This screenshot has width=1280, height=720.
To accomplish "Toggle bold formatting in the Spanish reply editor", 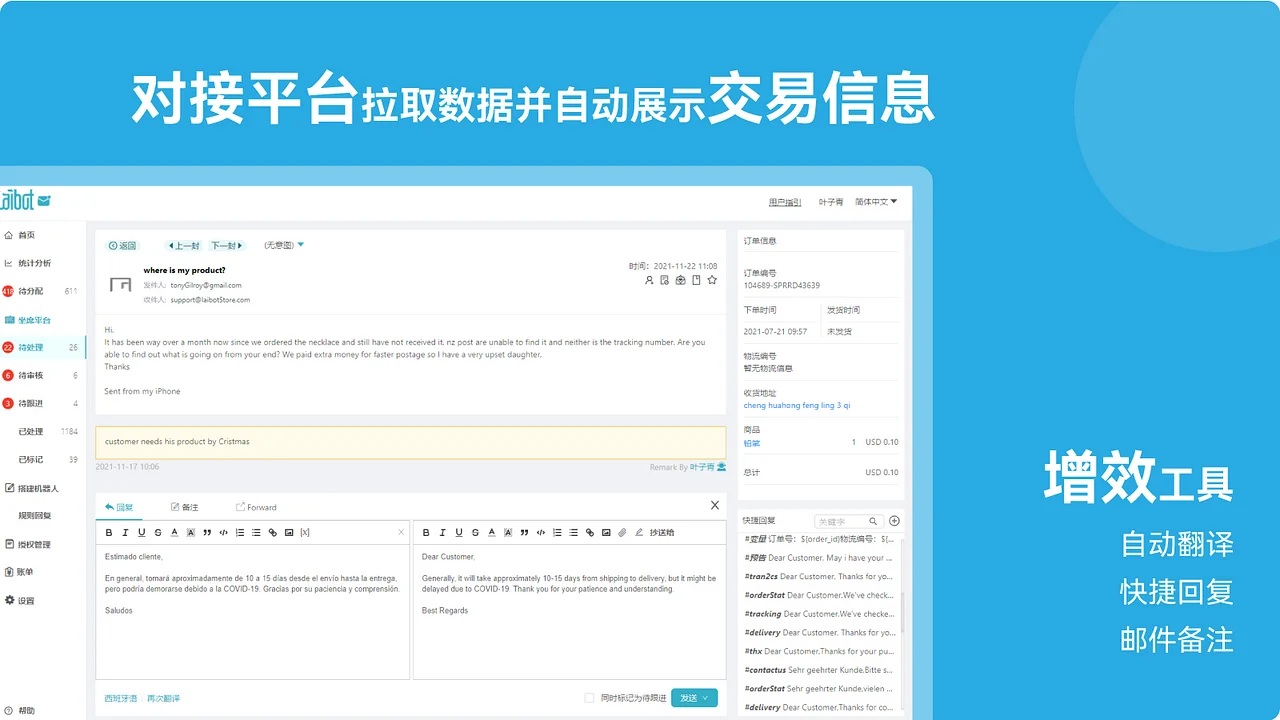I will (x=109, y=532).
